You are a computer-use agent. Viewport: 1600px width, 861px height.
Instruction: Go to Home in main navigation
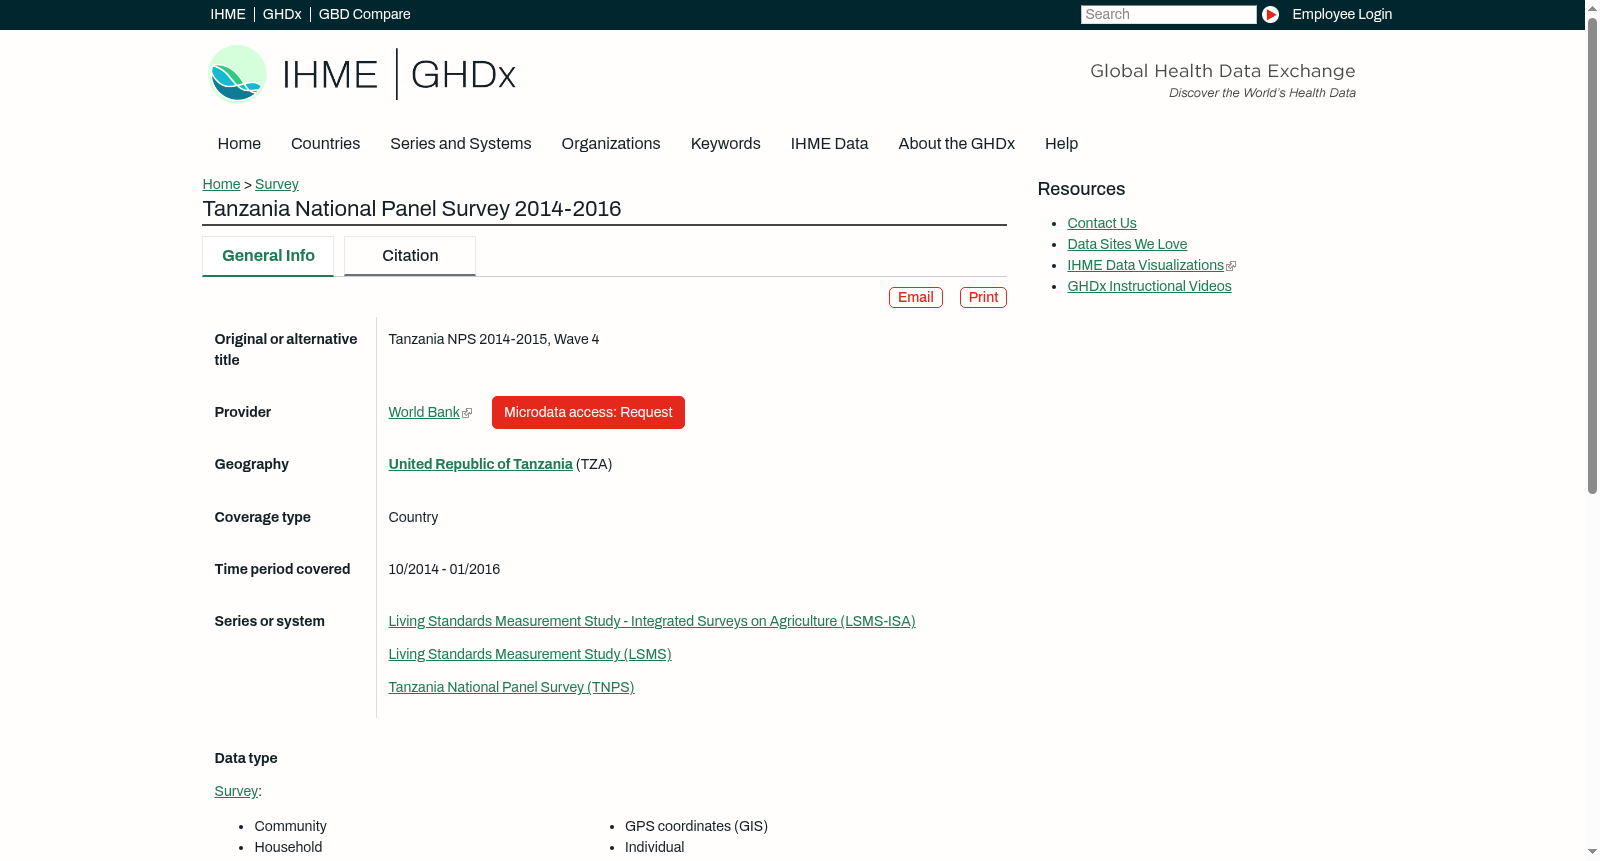tap(239, 144)
